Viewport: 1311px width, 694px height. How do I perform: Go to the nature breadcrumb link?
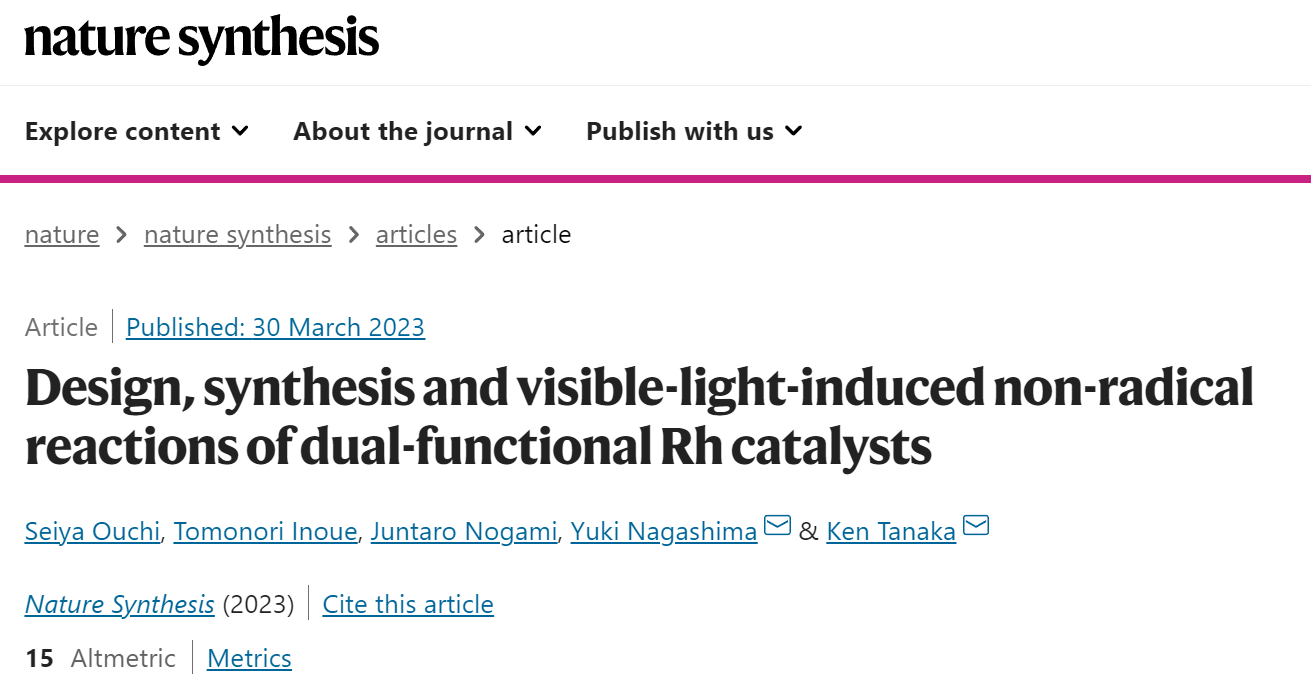coord(62,235)
